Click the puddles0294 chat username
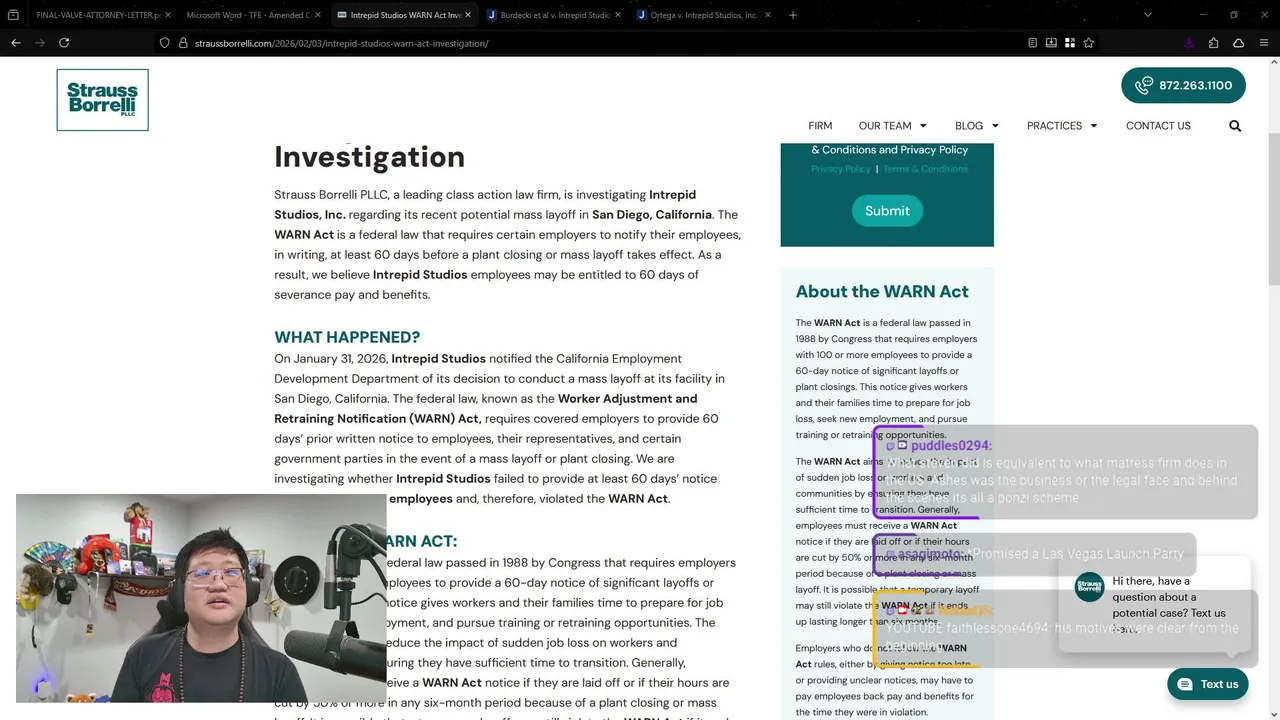1280x720 pixels. (951, 445)
